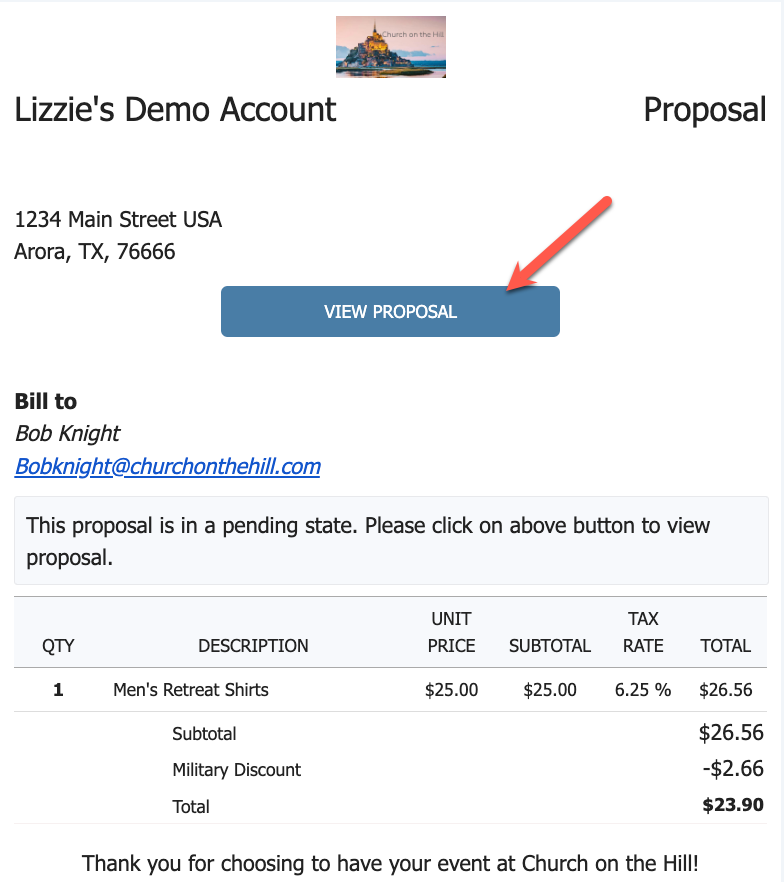
Task: Select the Lizzie's Demo Account heading
Action: (x=175, y=109)
